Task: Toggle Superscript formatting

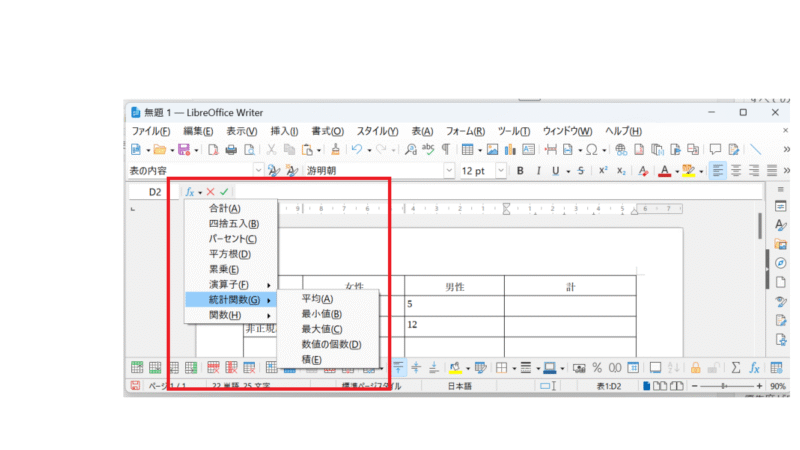Action: [x=603, y=171]
